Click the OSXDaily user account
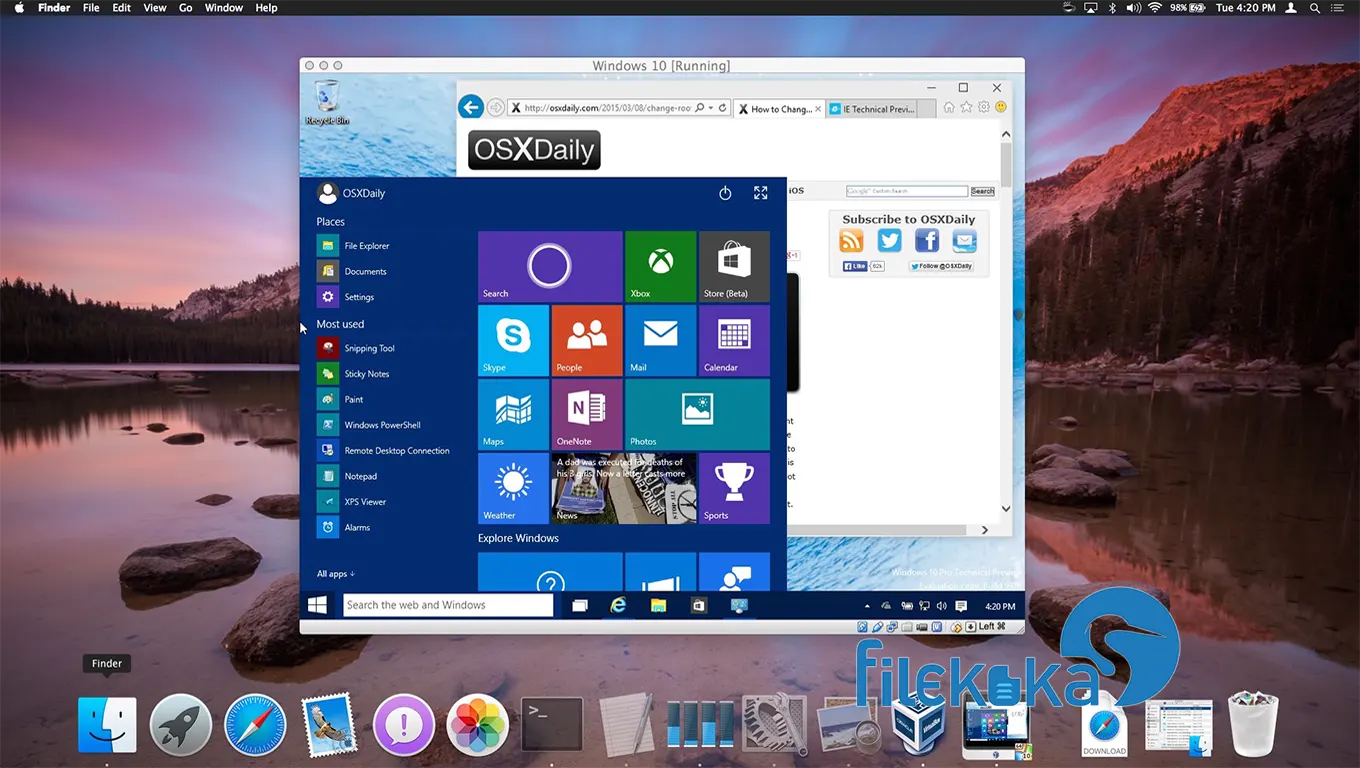This screenshot has height=768, width=1360. pos(351,193)
